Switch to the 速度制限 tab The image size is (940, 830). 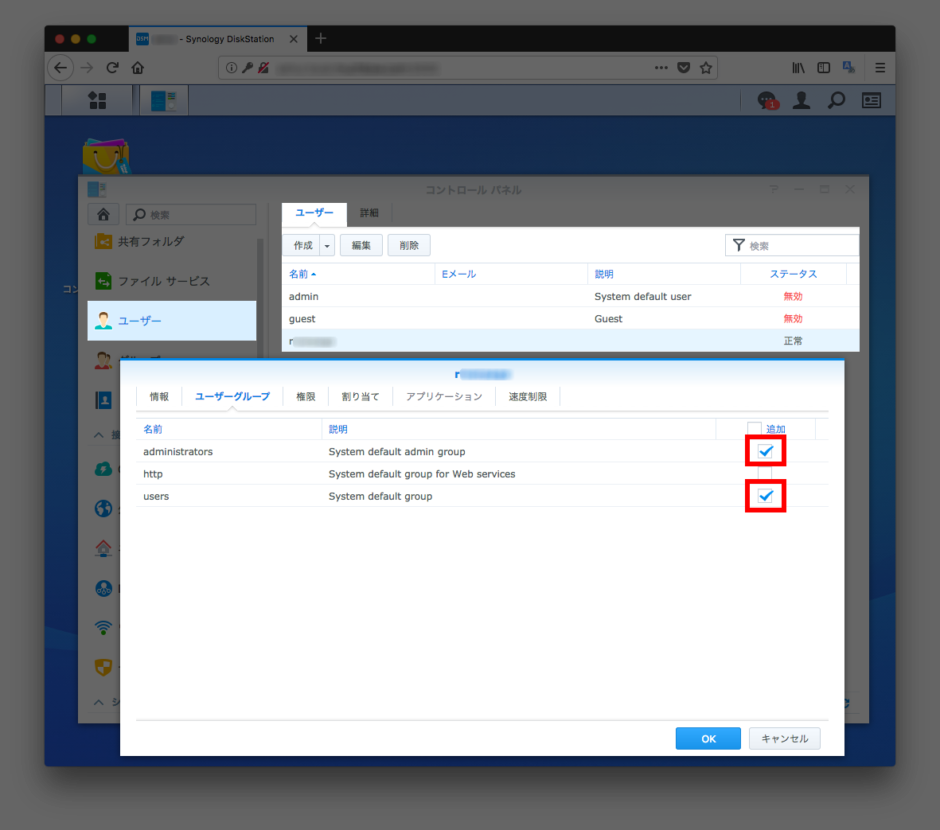click(x=527, y=397)
